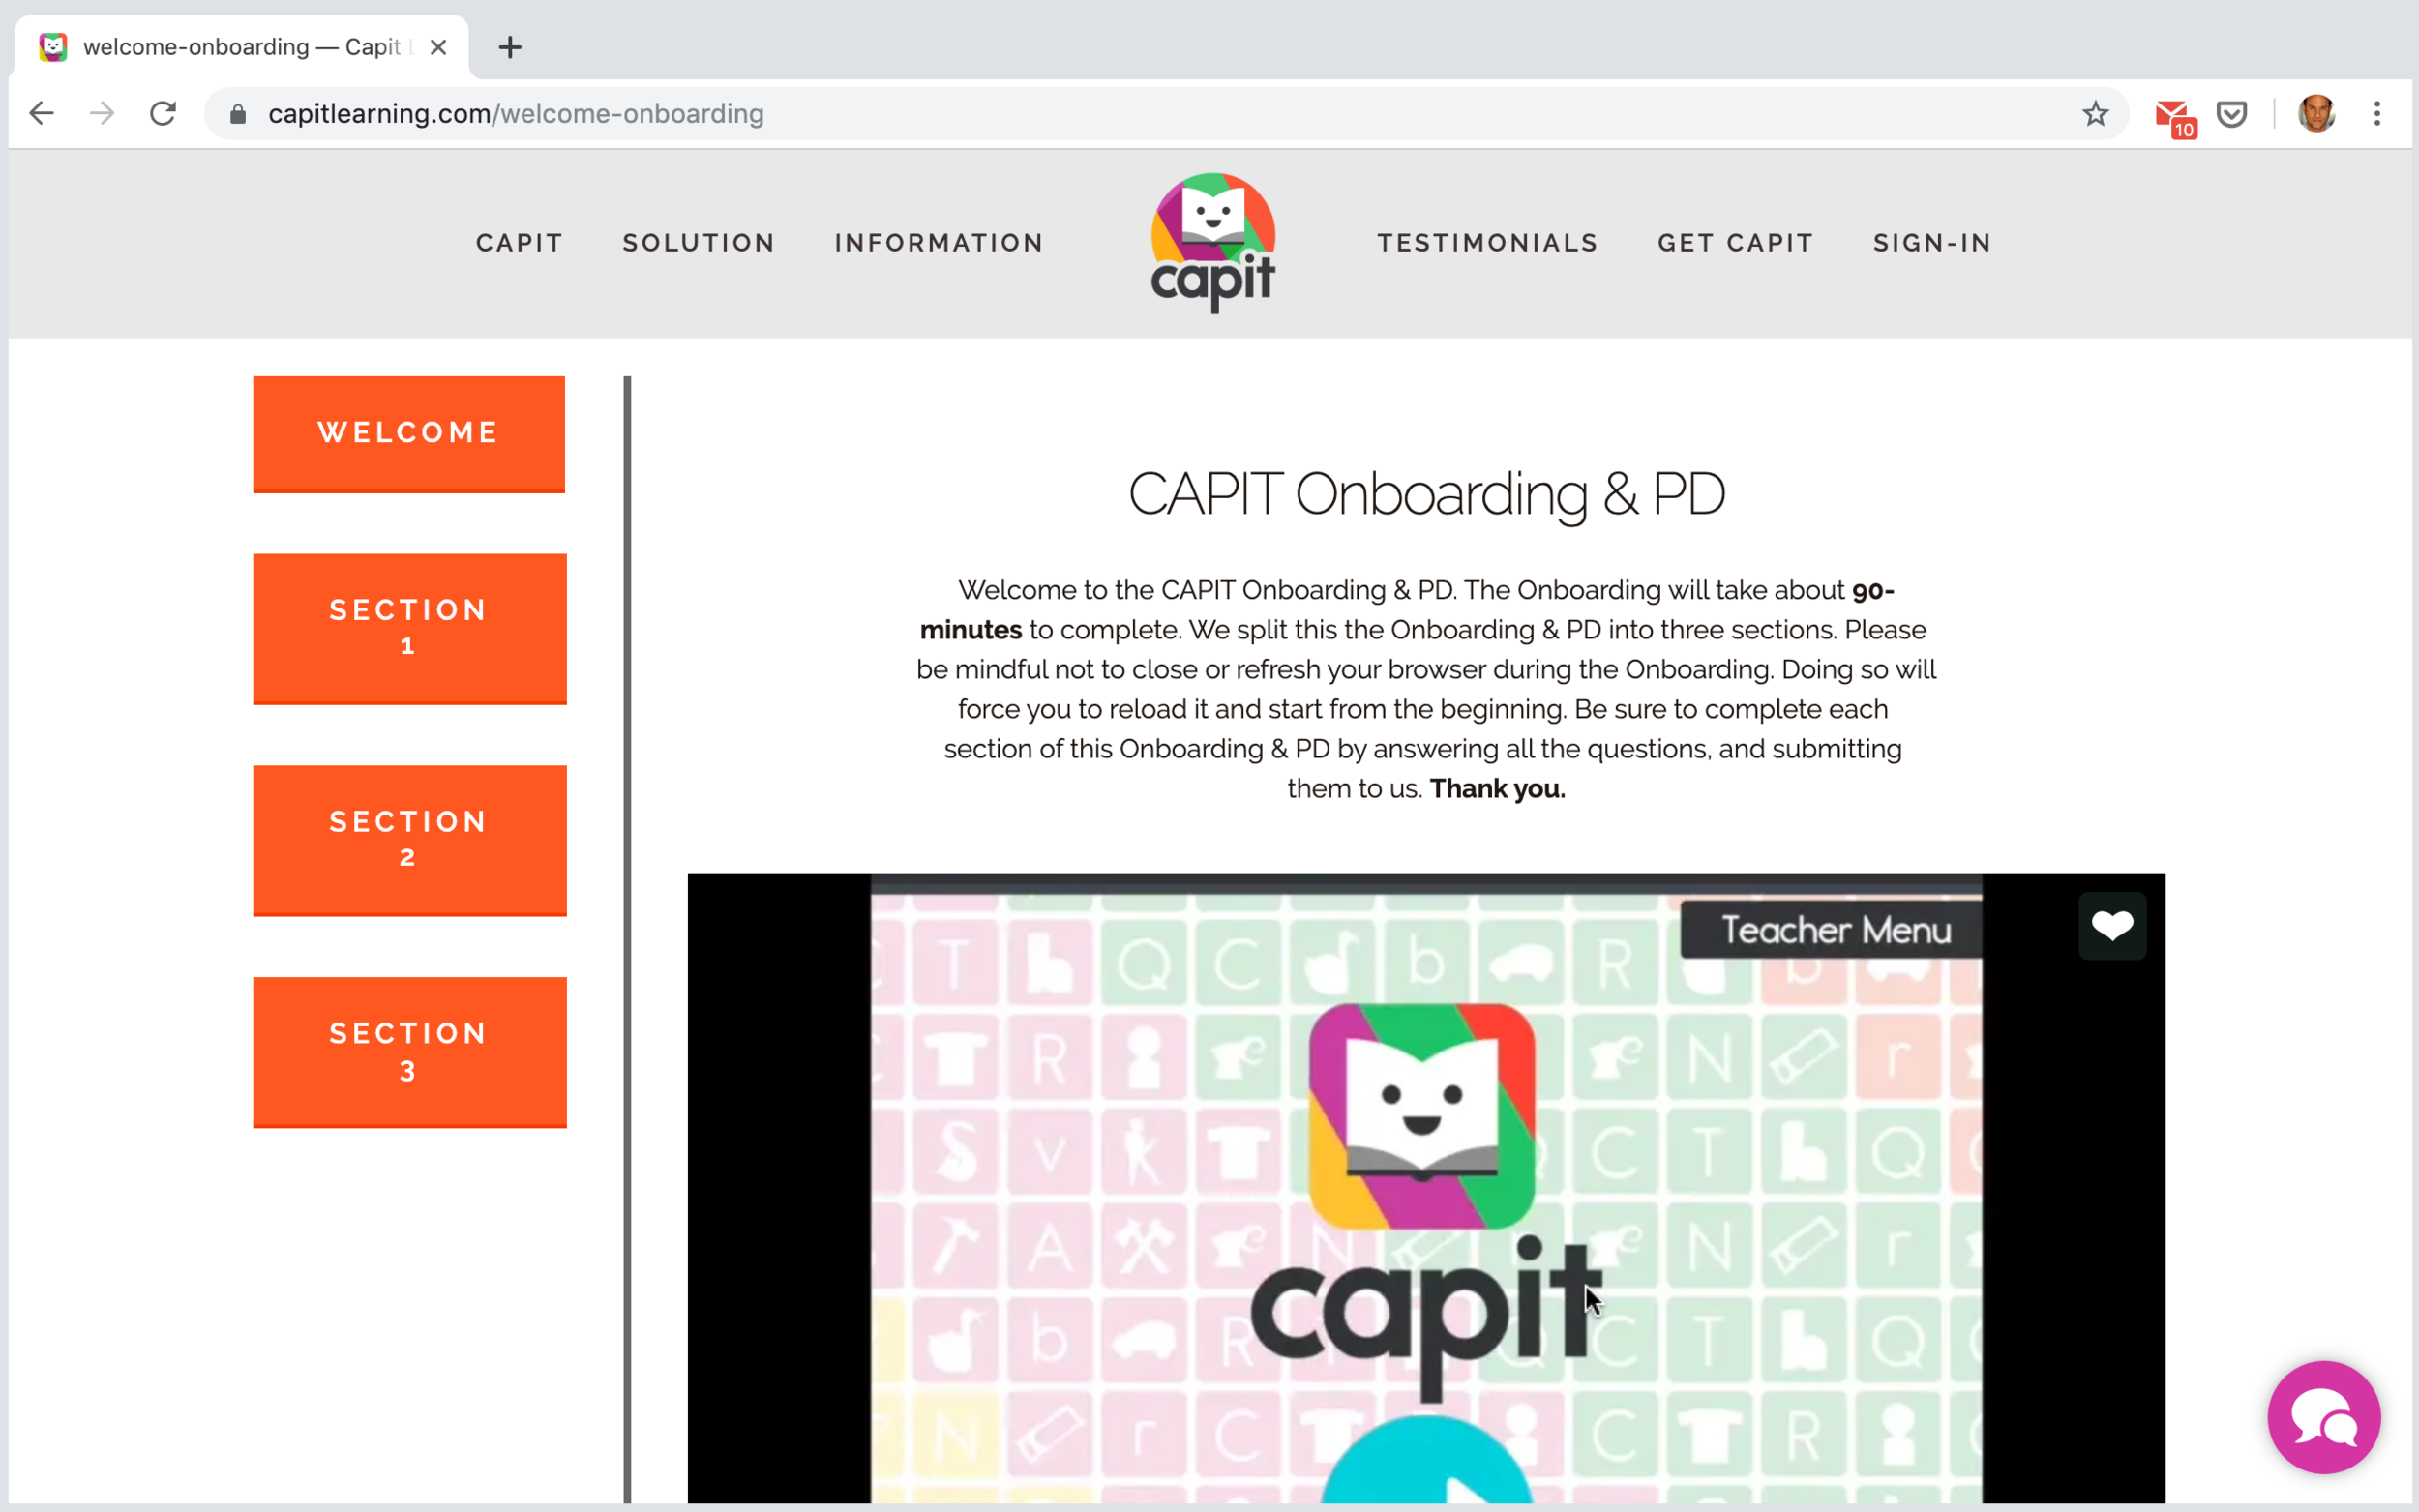Click the browser back arrow

pyautogui.click(x=41, y=114)
